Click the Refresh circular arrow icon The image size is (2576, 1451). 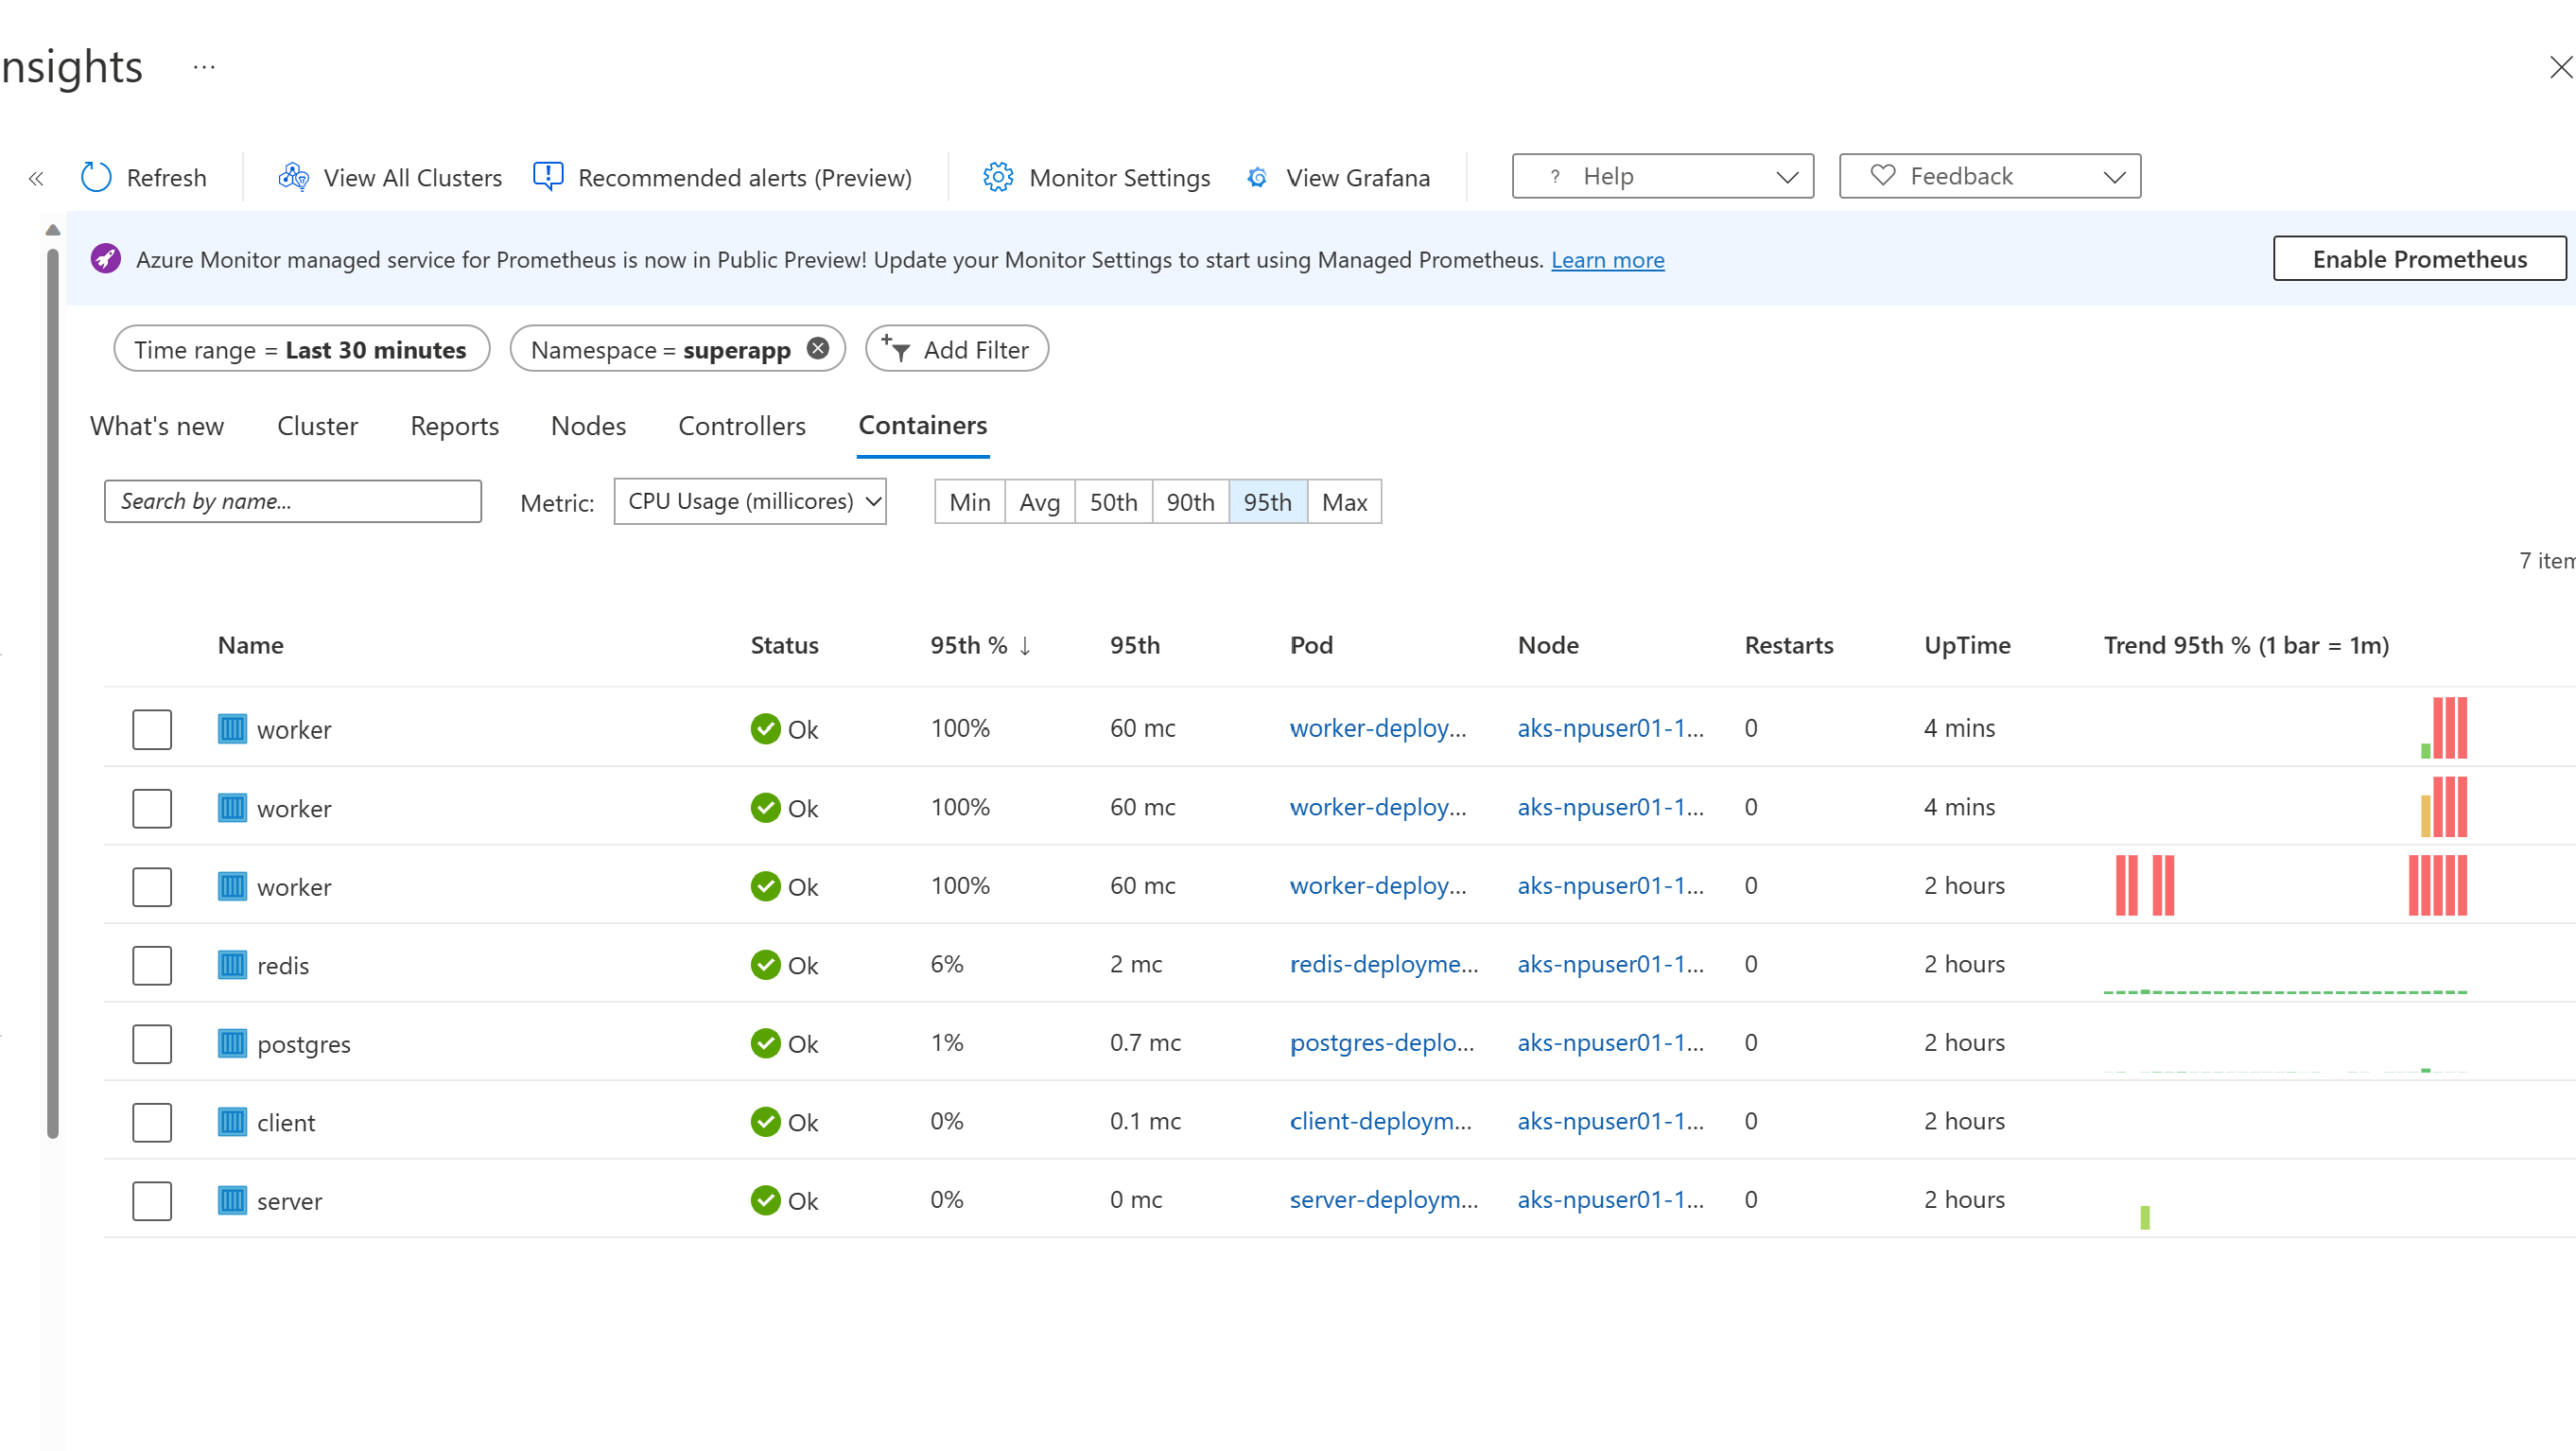tap(96, 177)
